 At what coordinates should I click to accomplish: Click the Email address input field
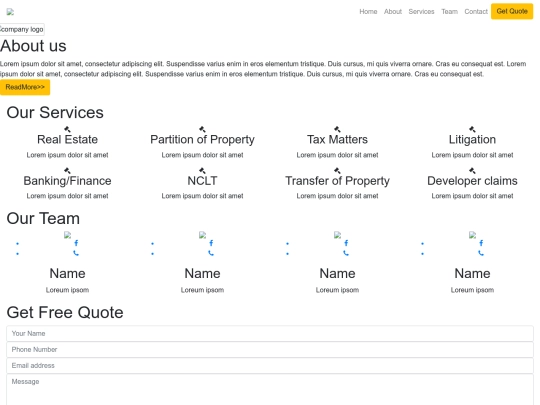270,365
